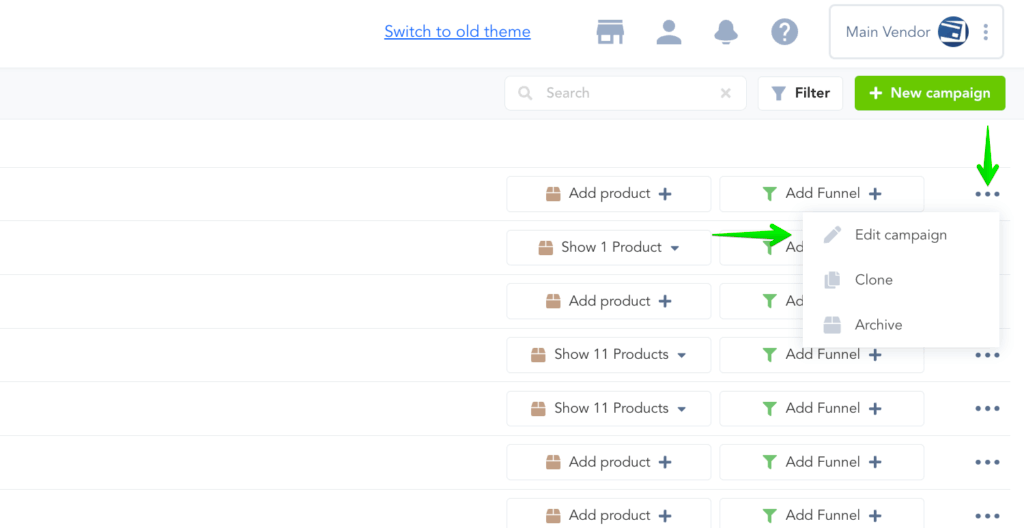Screen dimensions: 1024x528
Task: Click into the Search input field
Action: (x=625, y=93)
